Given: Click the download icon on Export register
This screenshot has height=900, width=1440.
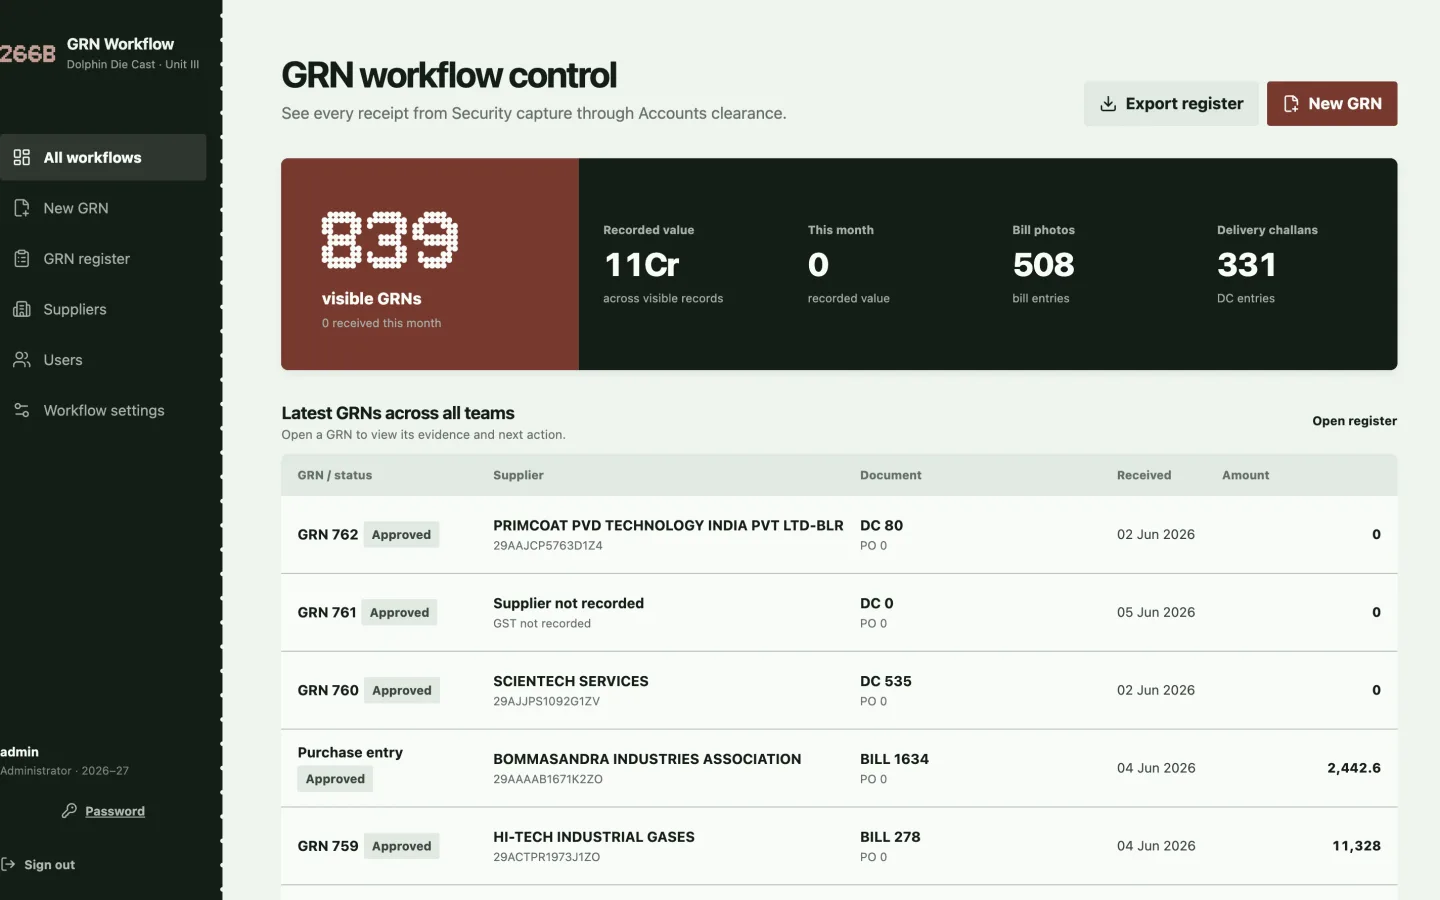Looking at the screenshot, I should (1108, 104).
